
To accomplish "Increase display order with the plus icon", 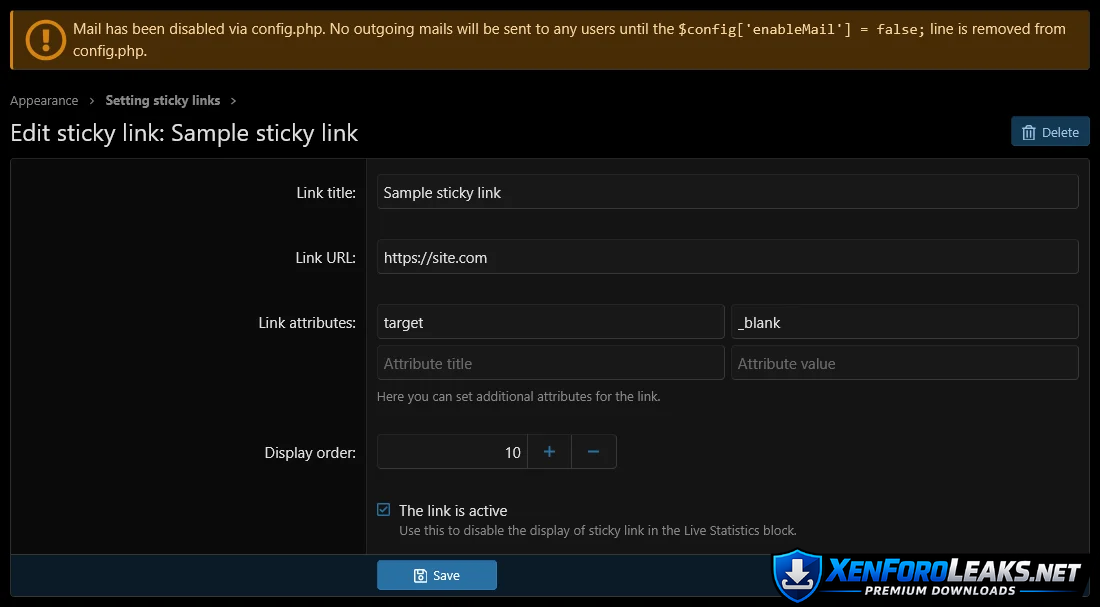I will (x=549, y=452).
